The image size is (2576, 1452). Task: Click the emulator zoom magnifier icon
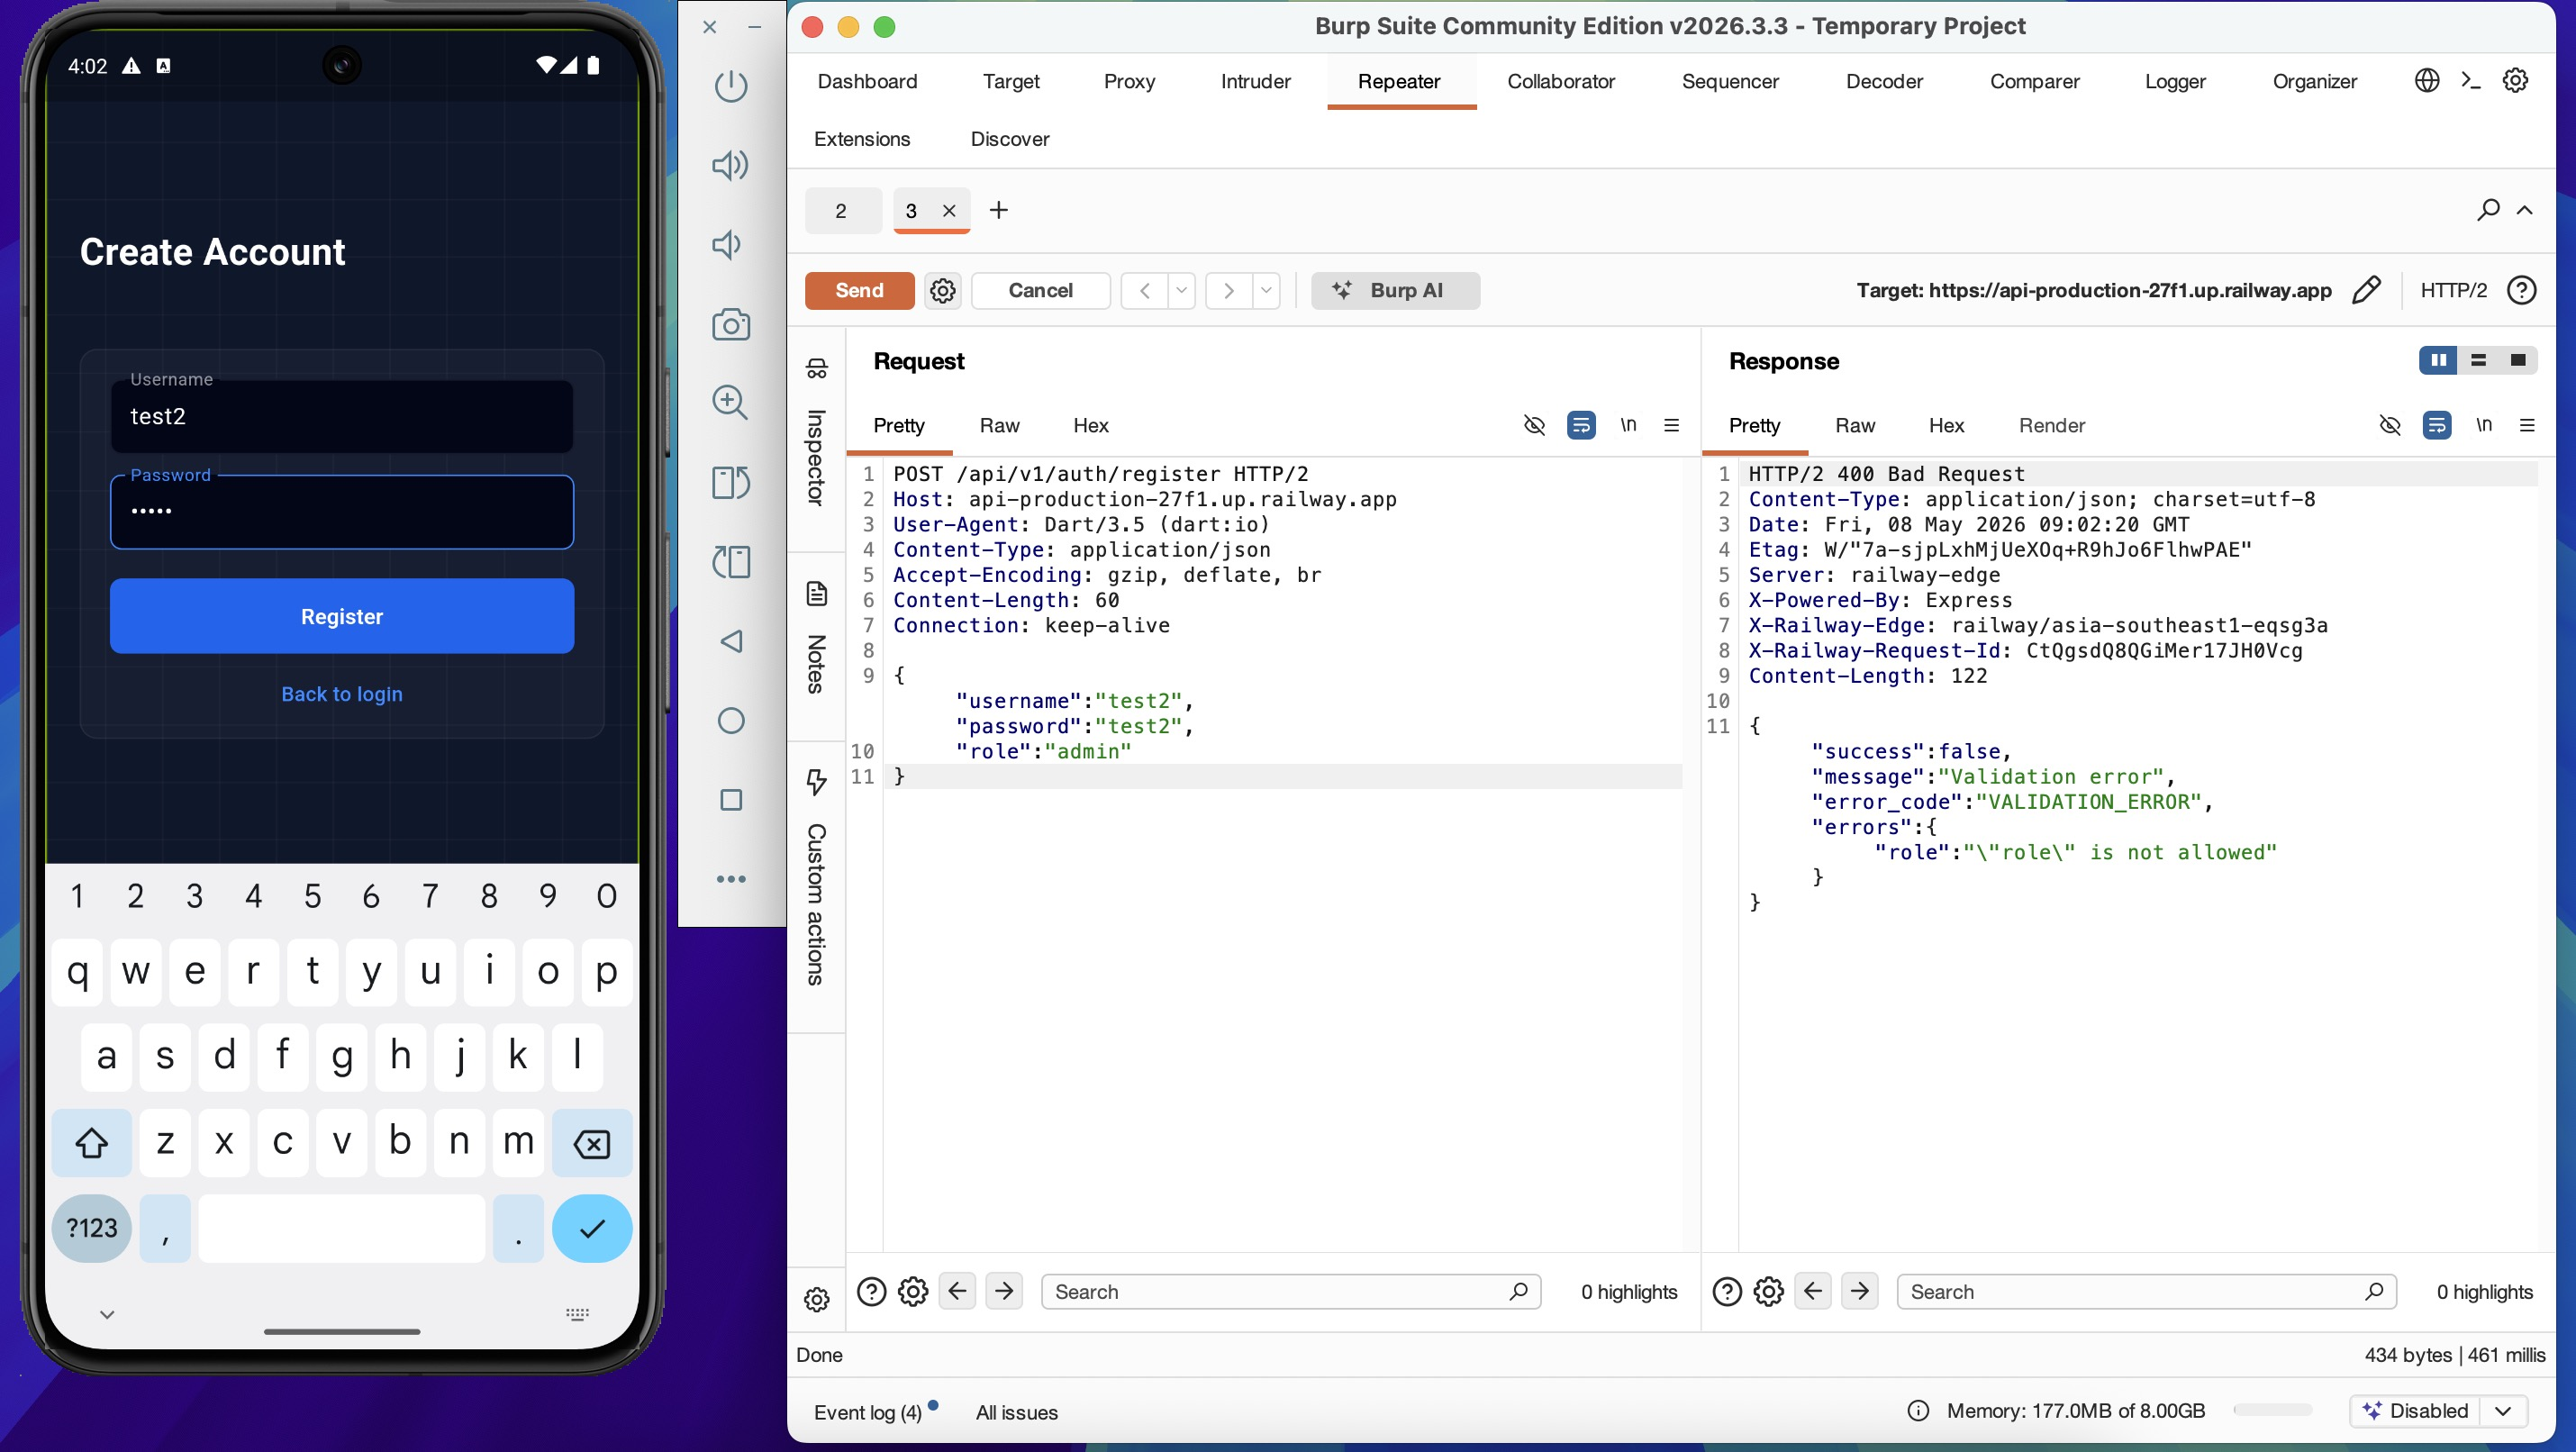coord(730,403)
